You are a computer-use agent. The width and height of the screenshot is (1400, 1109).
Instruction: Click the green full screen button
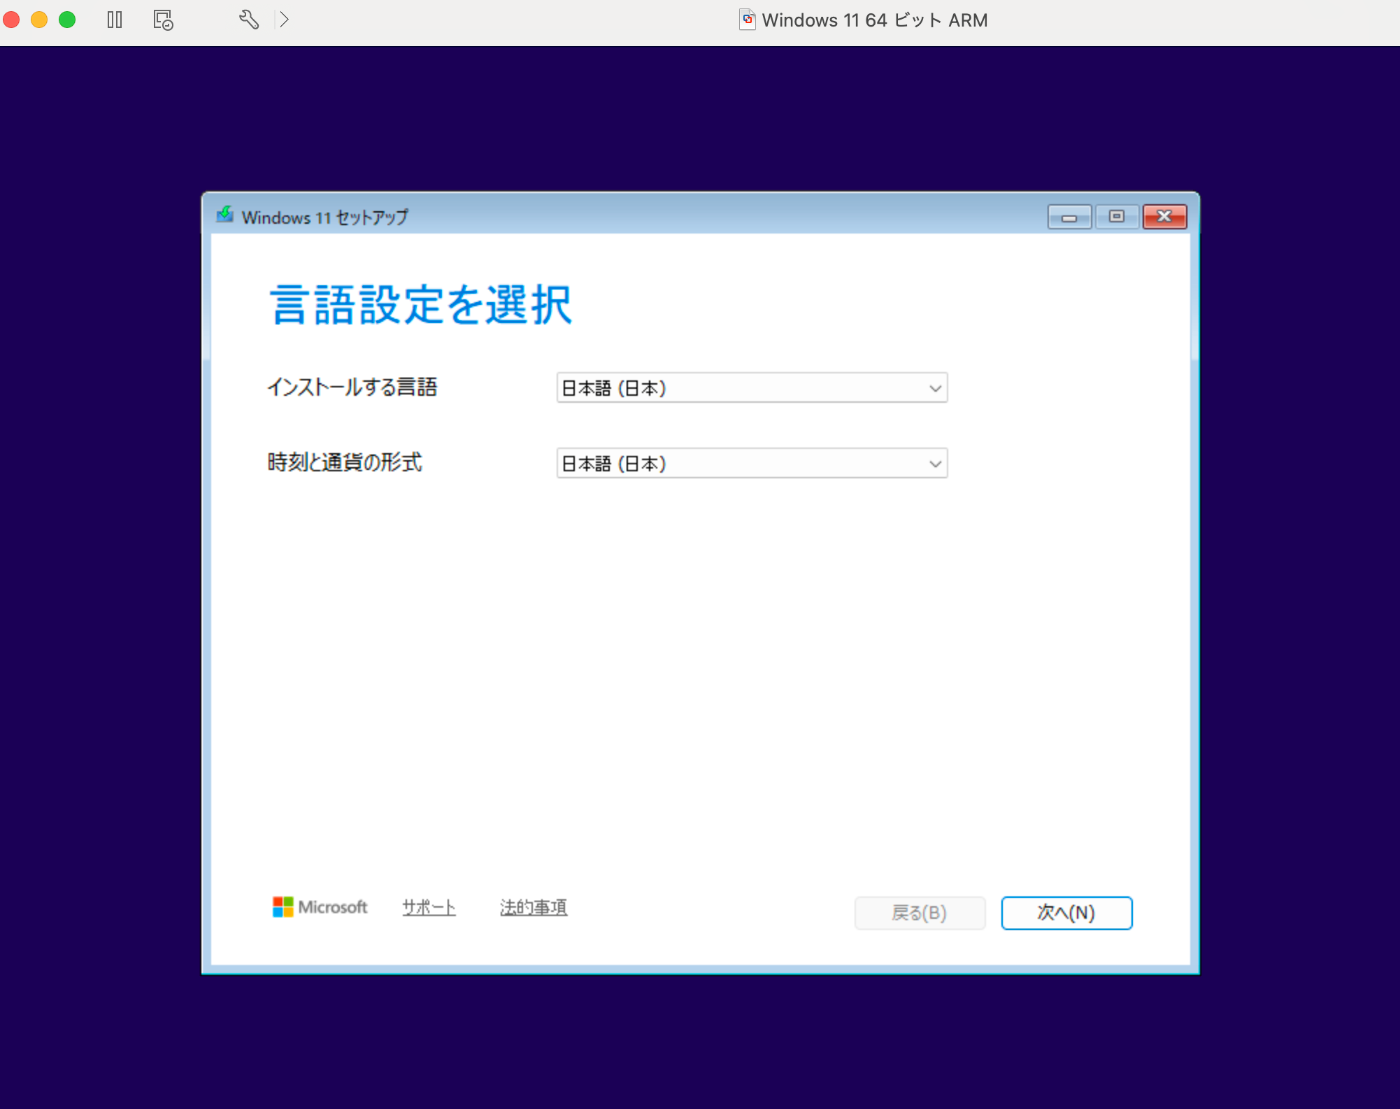[67, 20]
